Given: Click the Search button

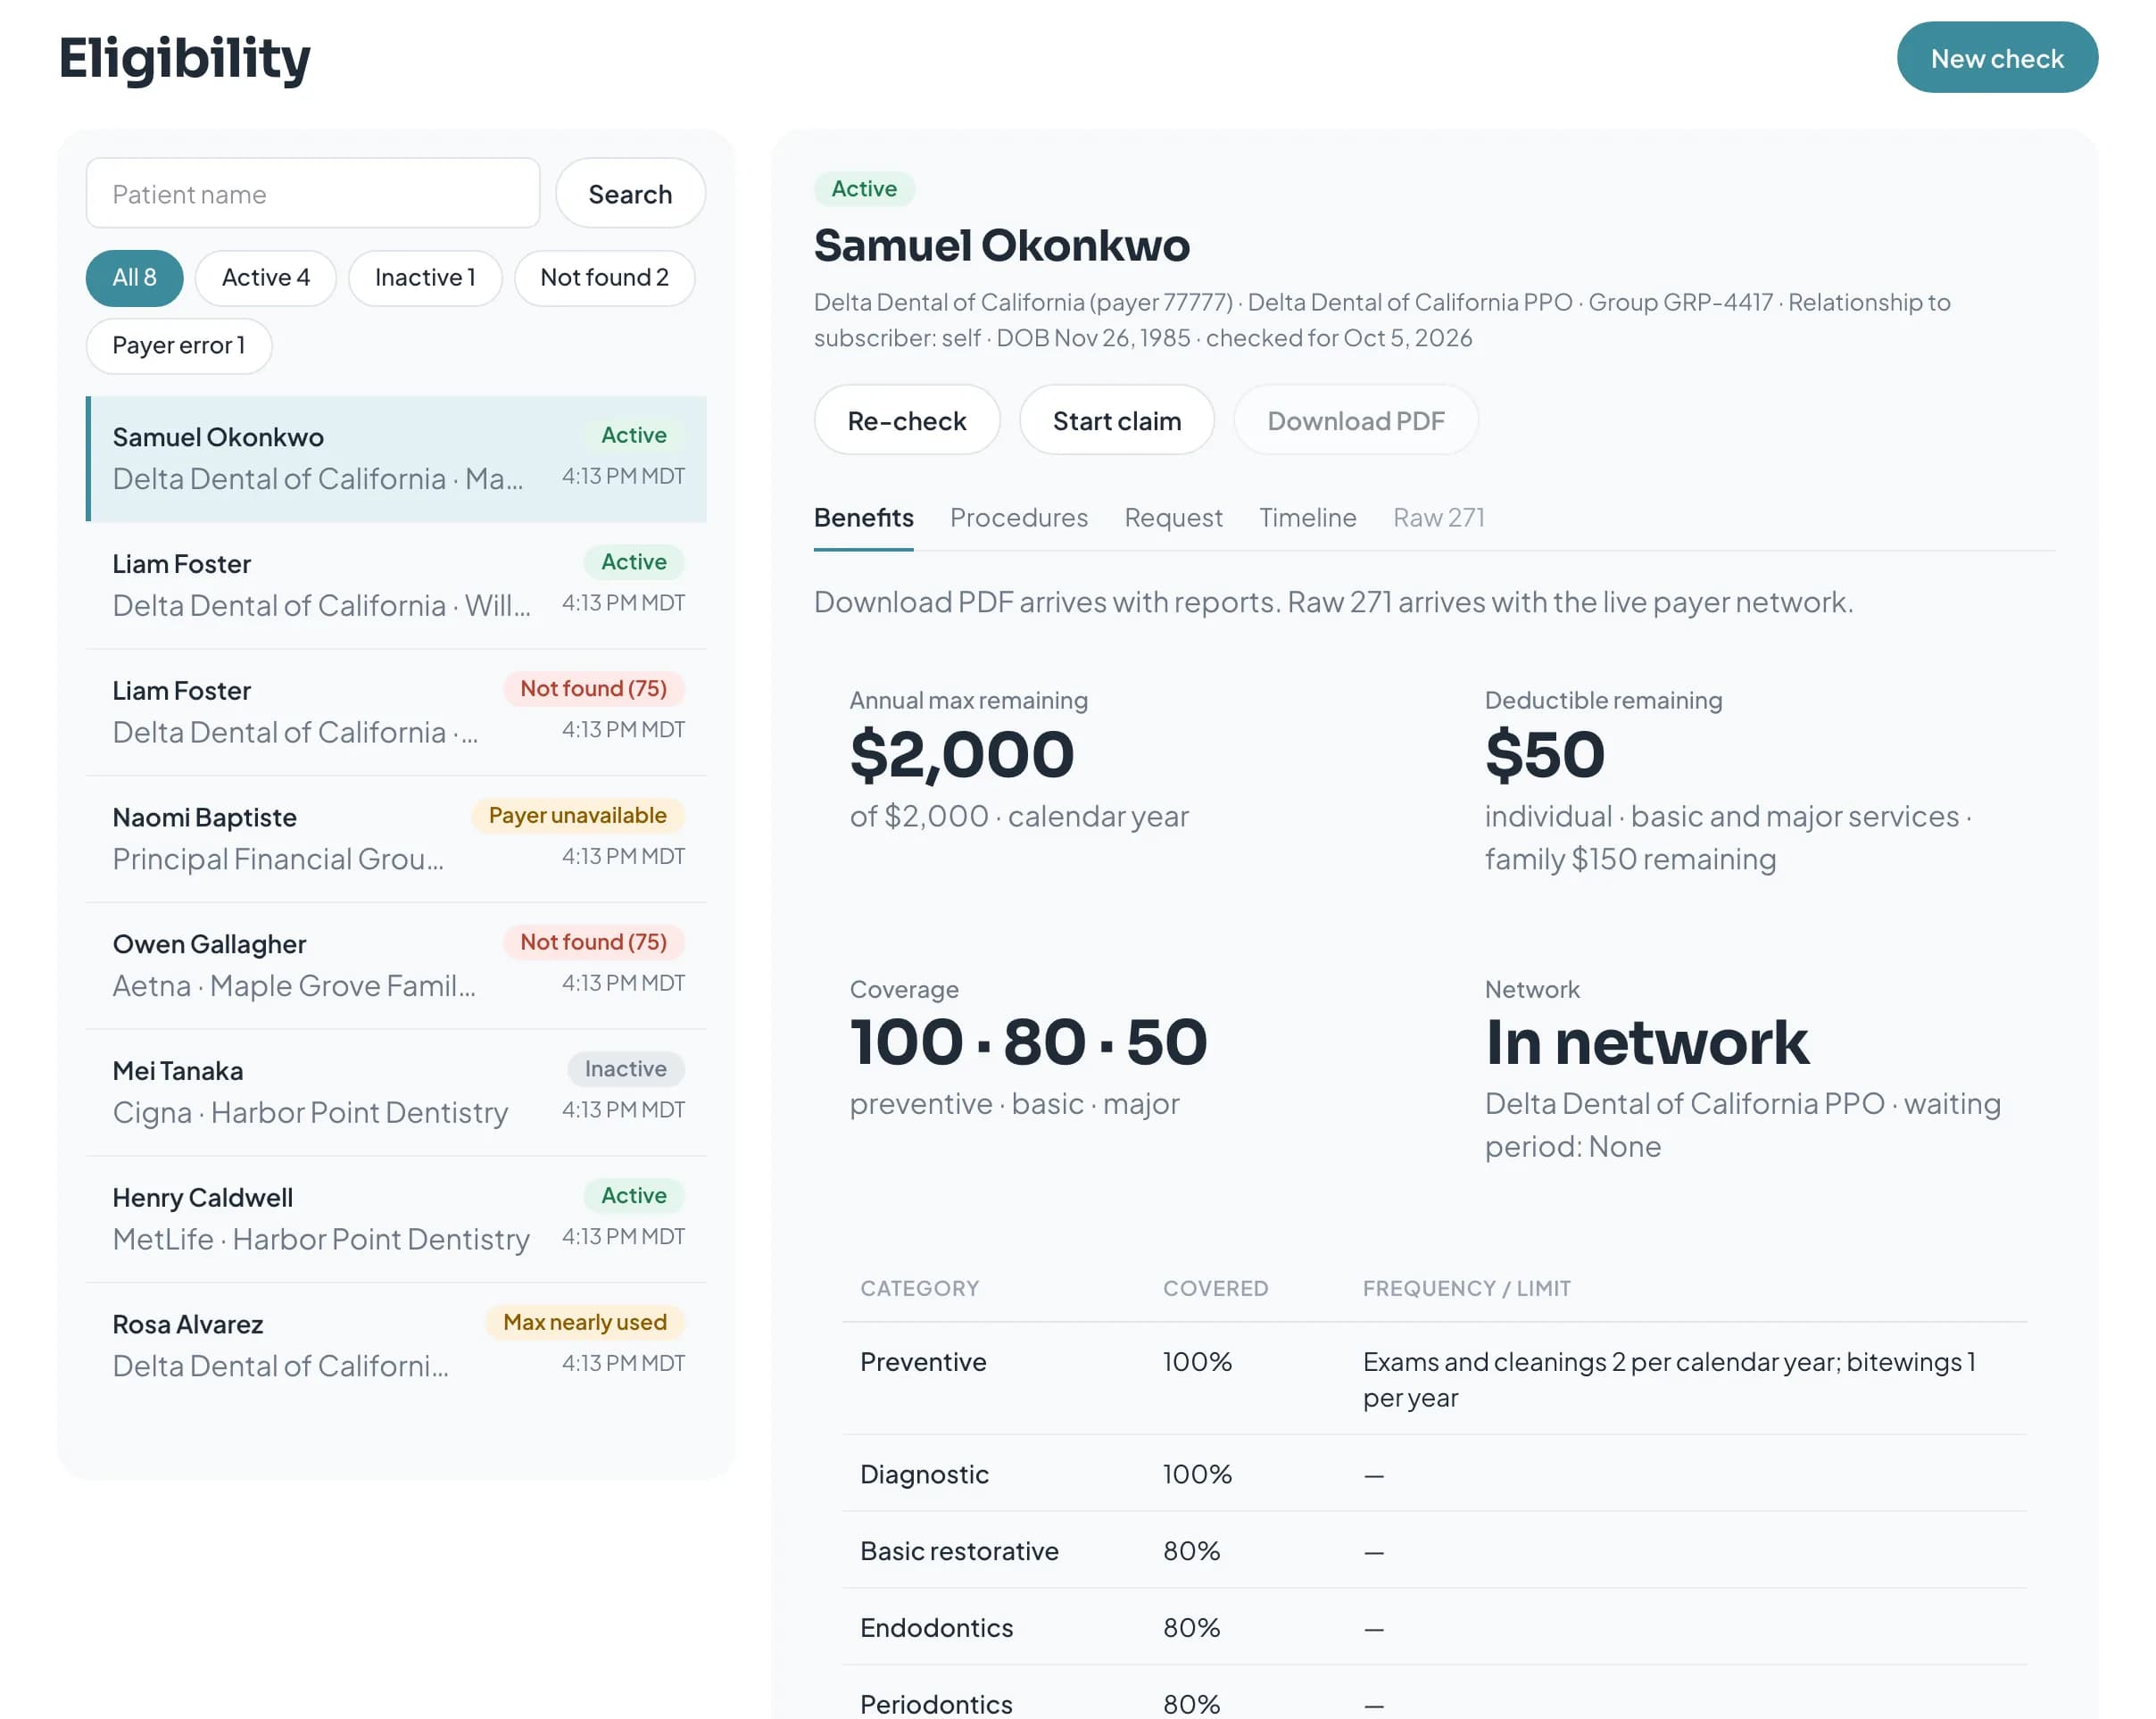Looking at the screenshot, I should 630,193.
